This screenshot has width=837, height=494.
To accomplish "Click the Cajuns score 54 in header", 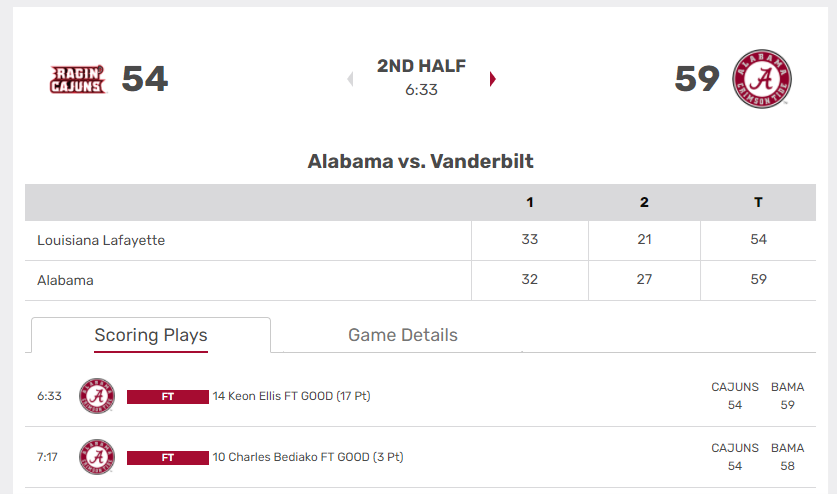I will tap(145, 79).
